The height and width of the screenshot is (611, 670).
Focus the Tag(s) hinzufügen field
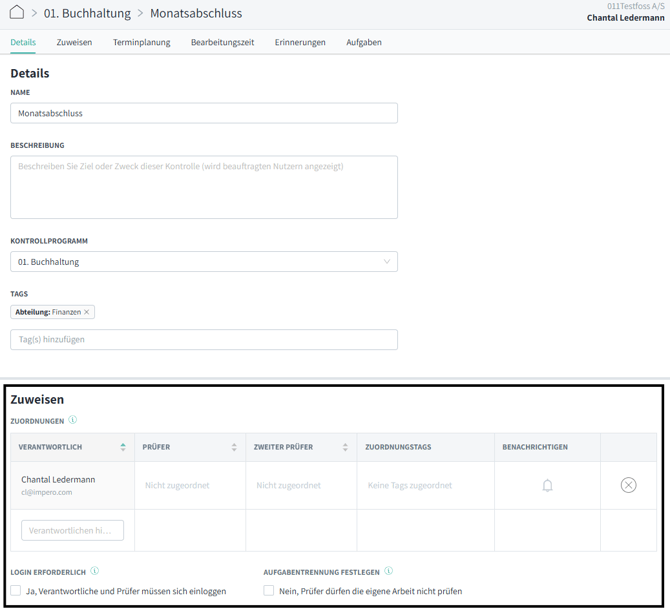click(x=204, y=339)
